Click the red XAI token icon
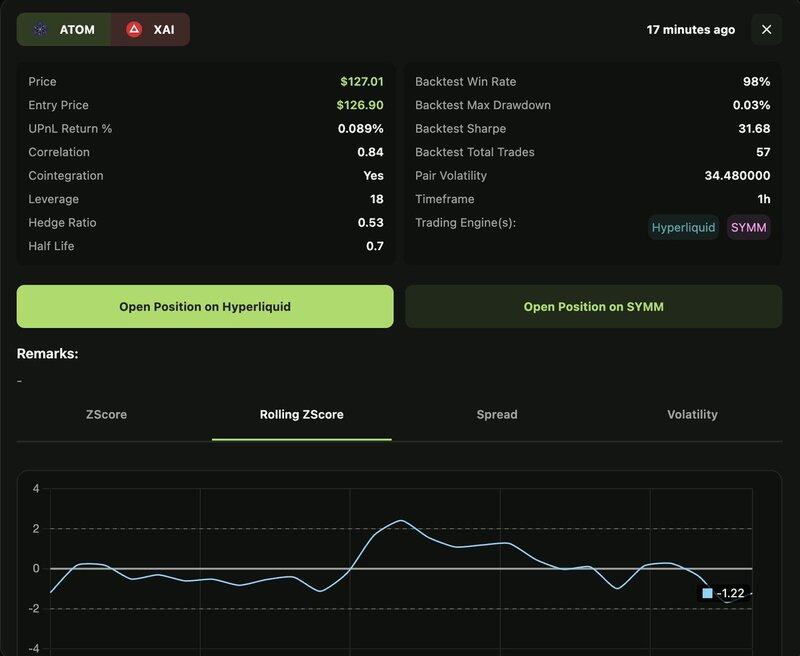 point(134,29)
